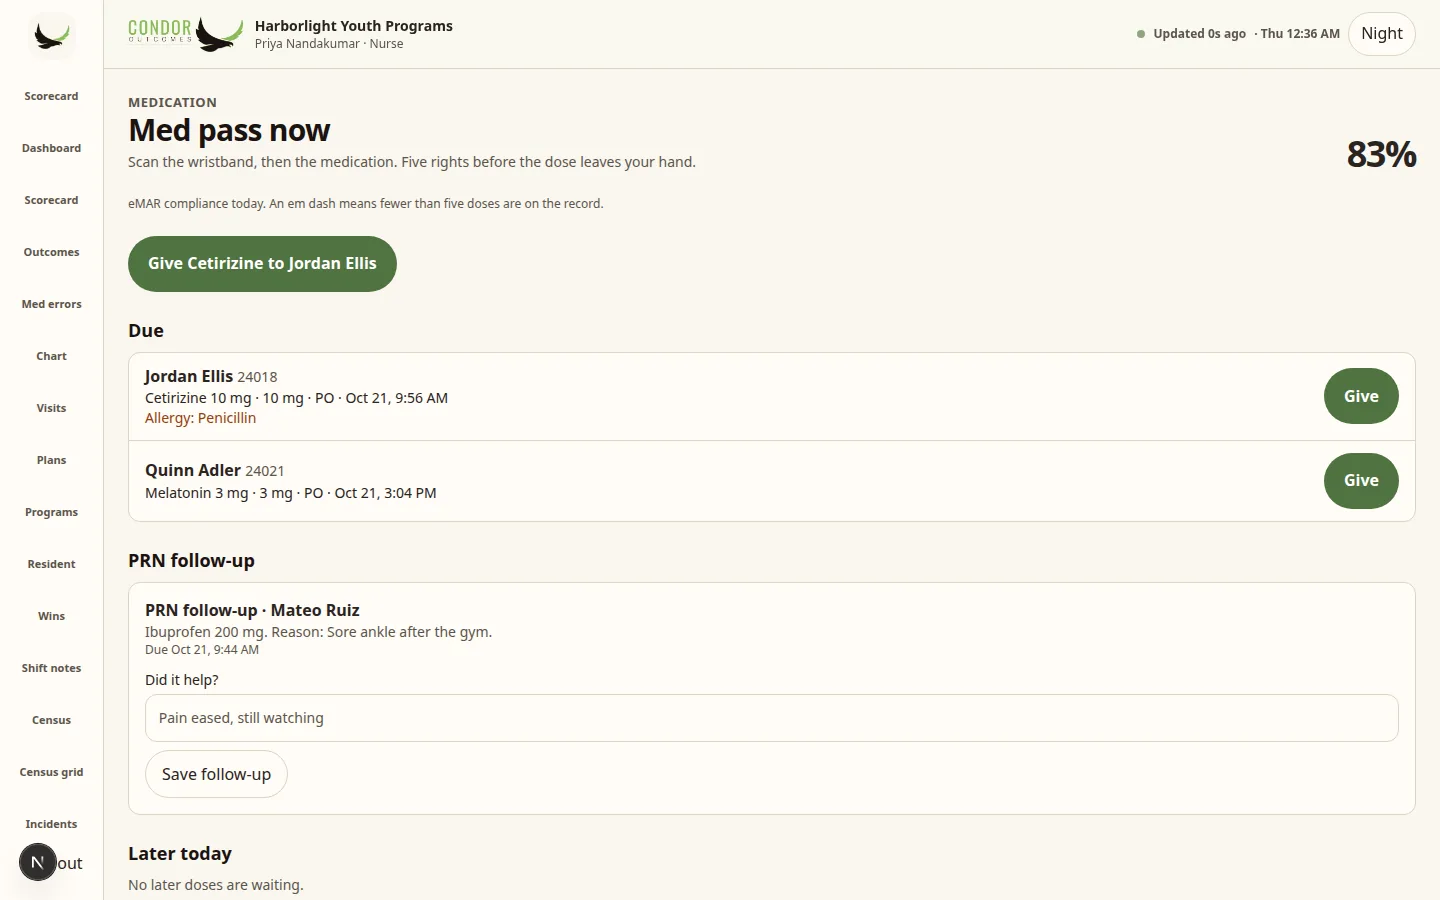
Task: Click the Condor Outcomes logo in the header
Action: [x=186, y=34]
